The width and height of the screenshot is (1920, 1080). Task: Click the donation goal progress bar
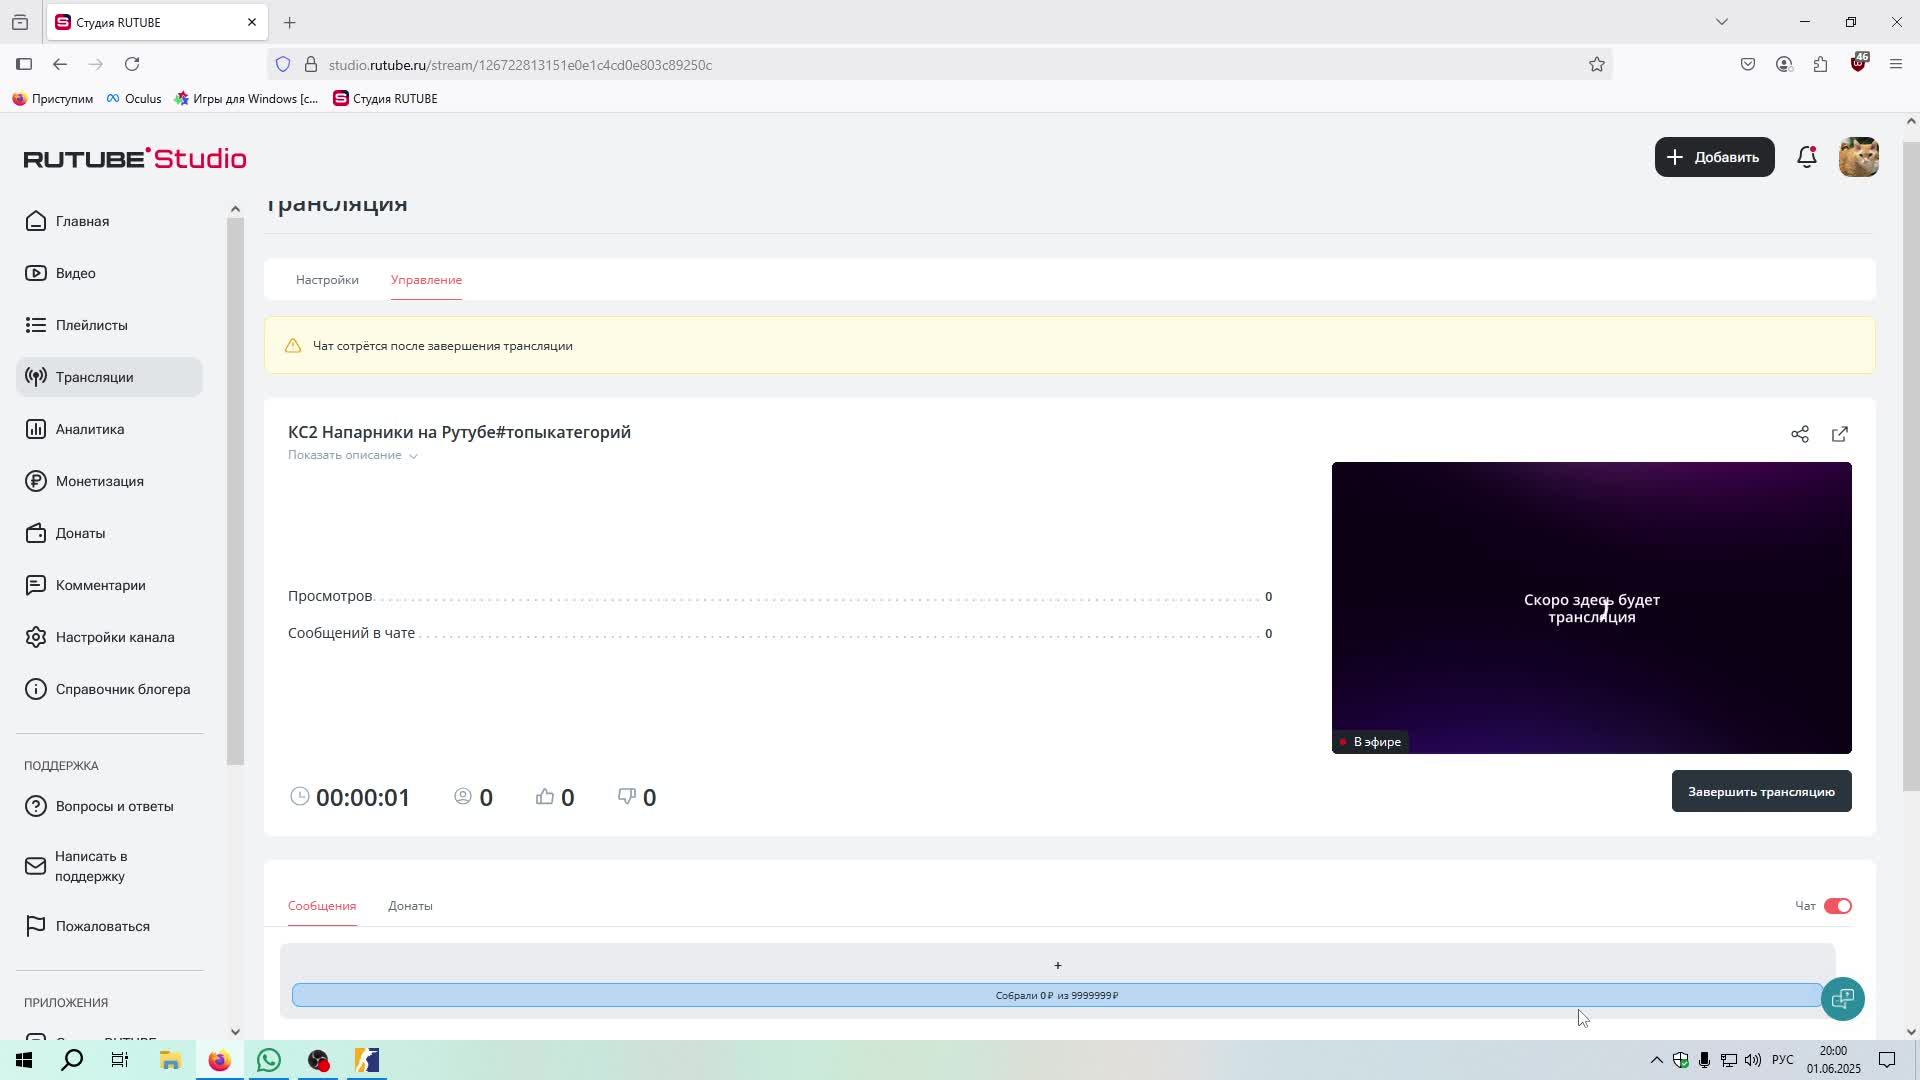[1057, 995]
